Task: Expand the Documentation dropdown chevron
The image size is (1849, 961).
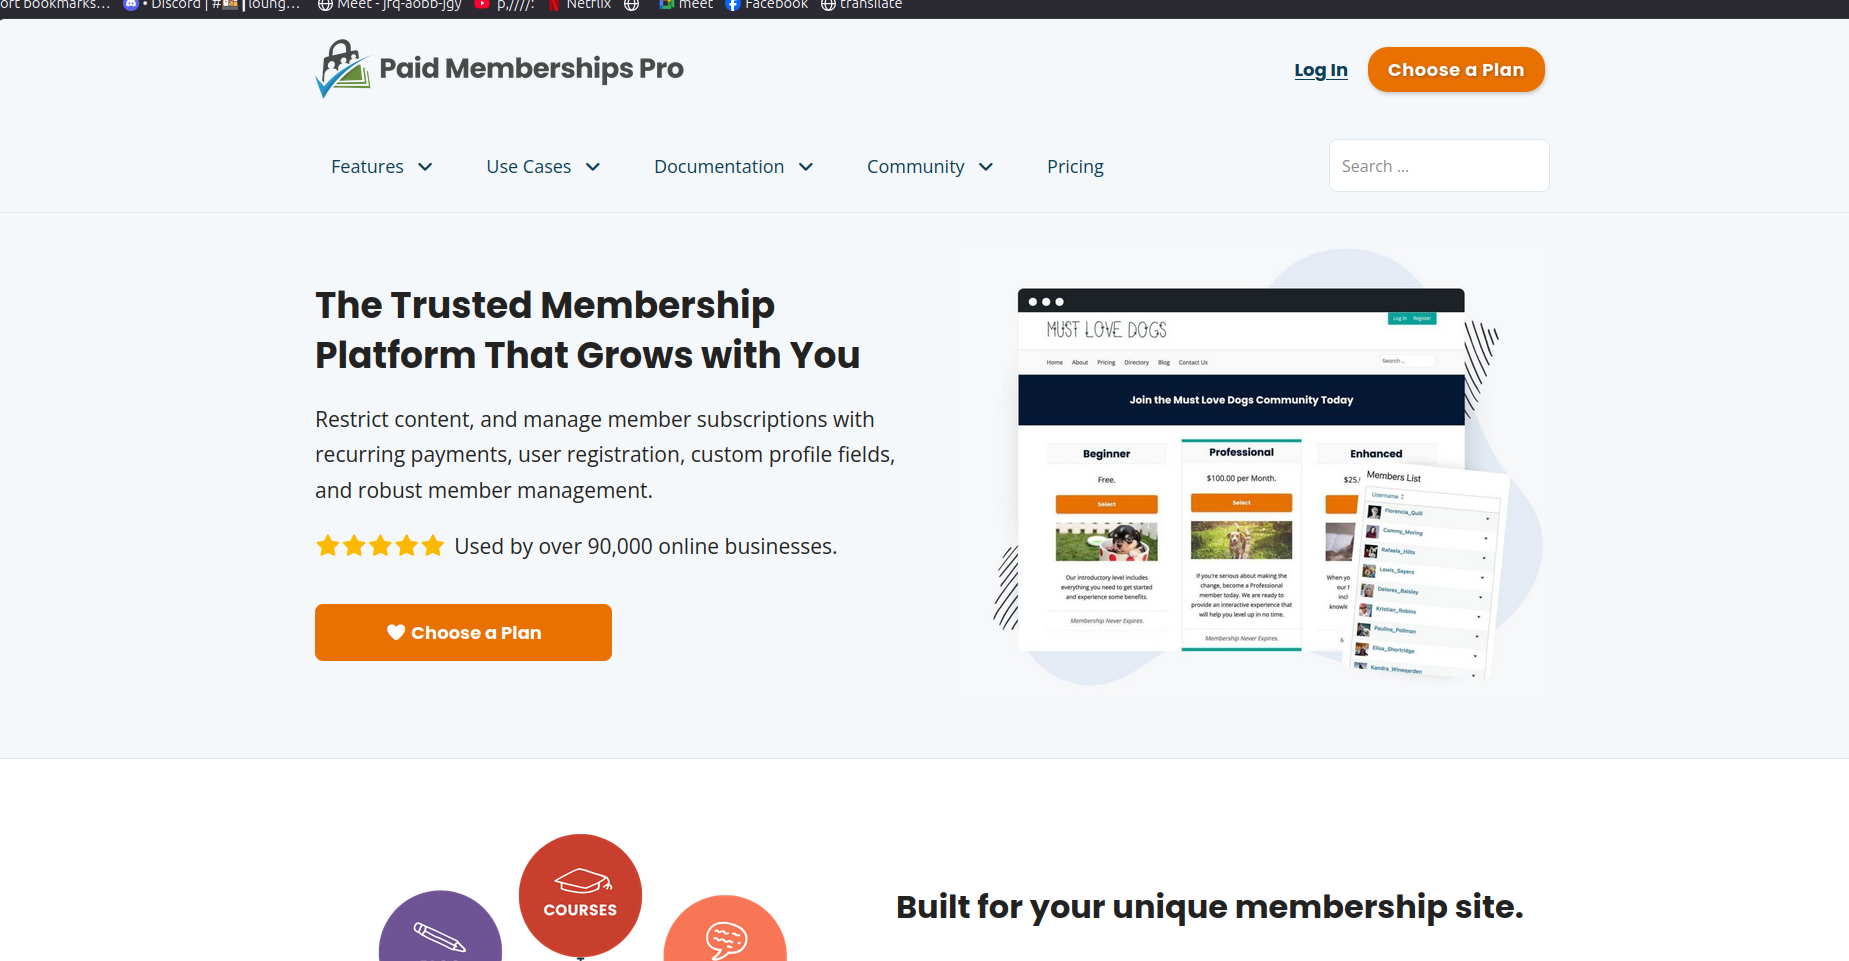Action: click(x=806, y=167)
